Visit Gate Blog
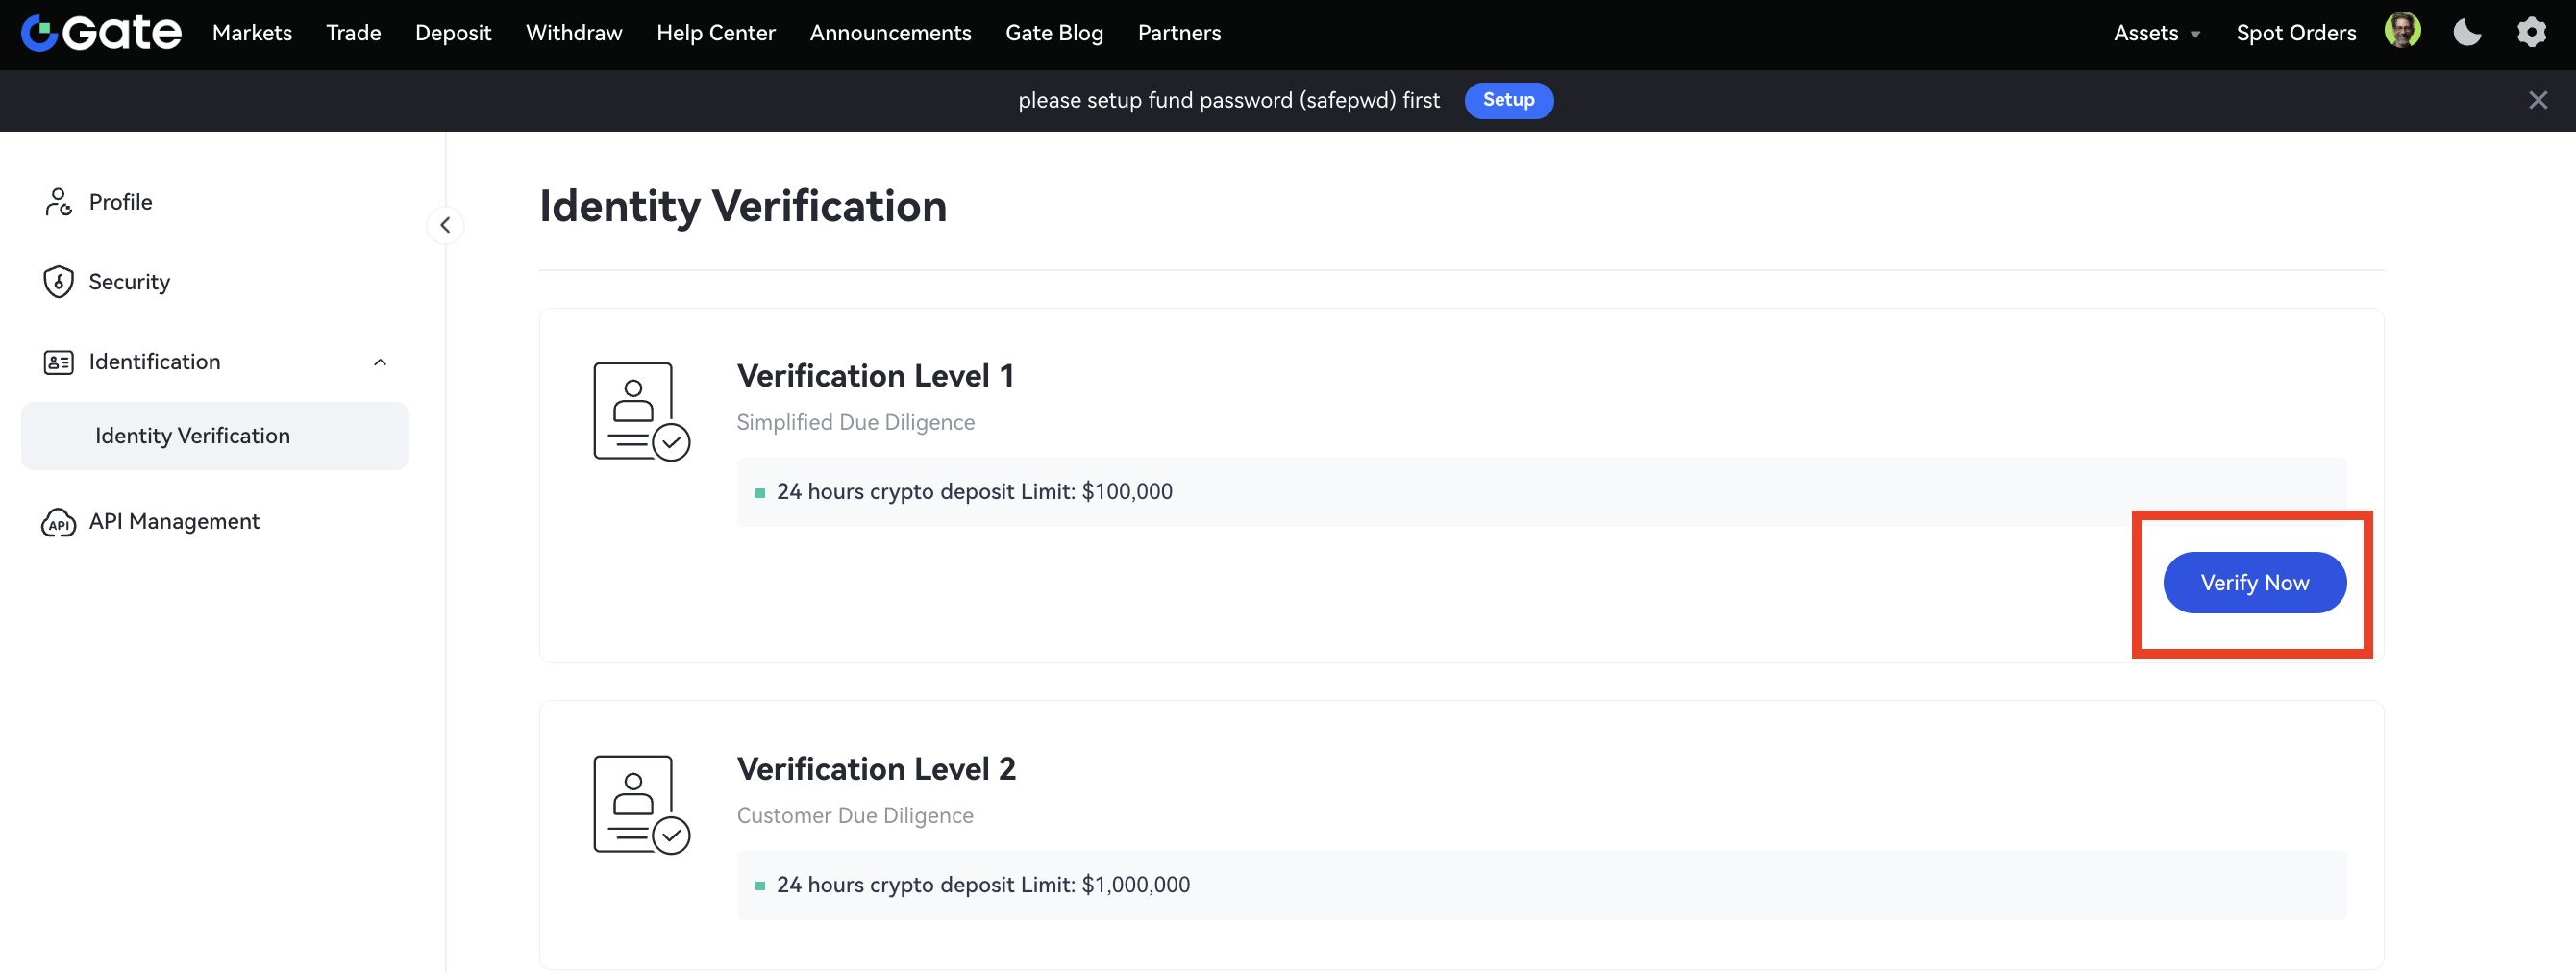Viewport: 2576px width, 973px height. pyautogui.click(x=1054, y=33)
